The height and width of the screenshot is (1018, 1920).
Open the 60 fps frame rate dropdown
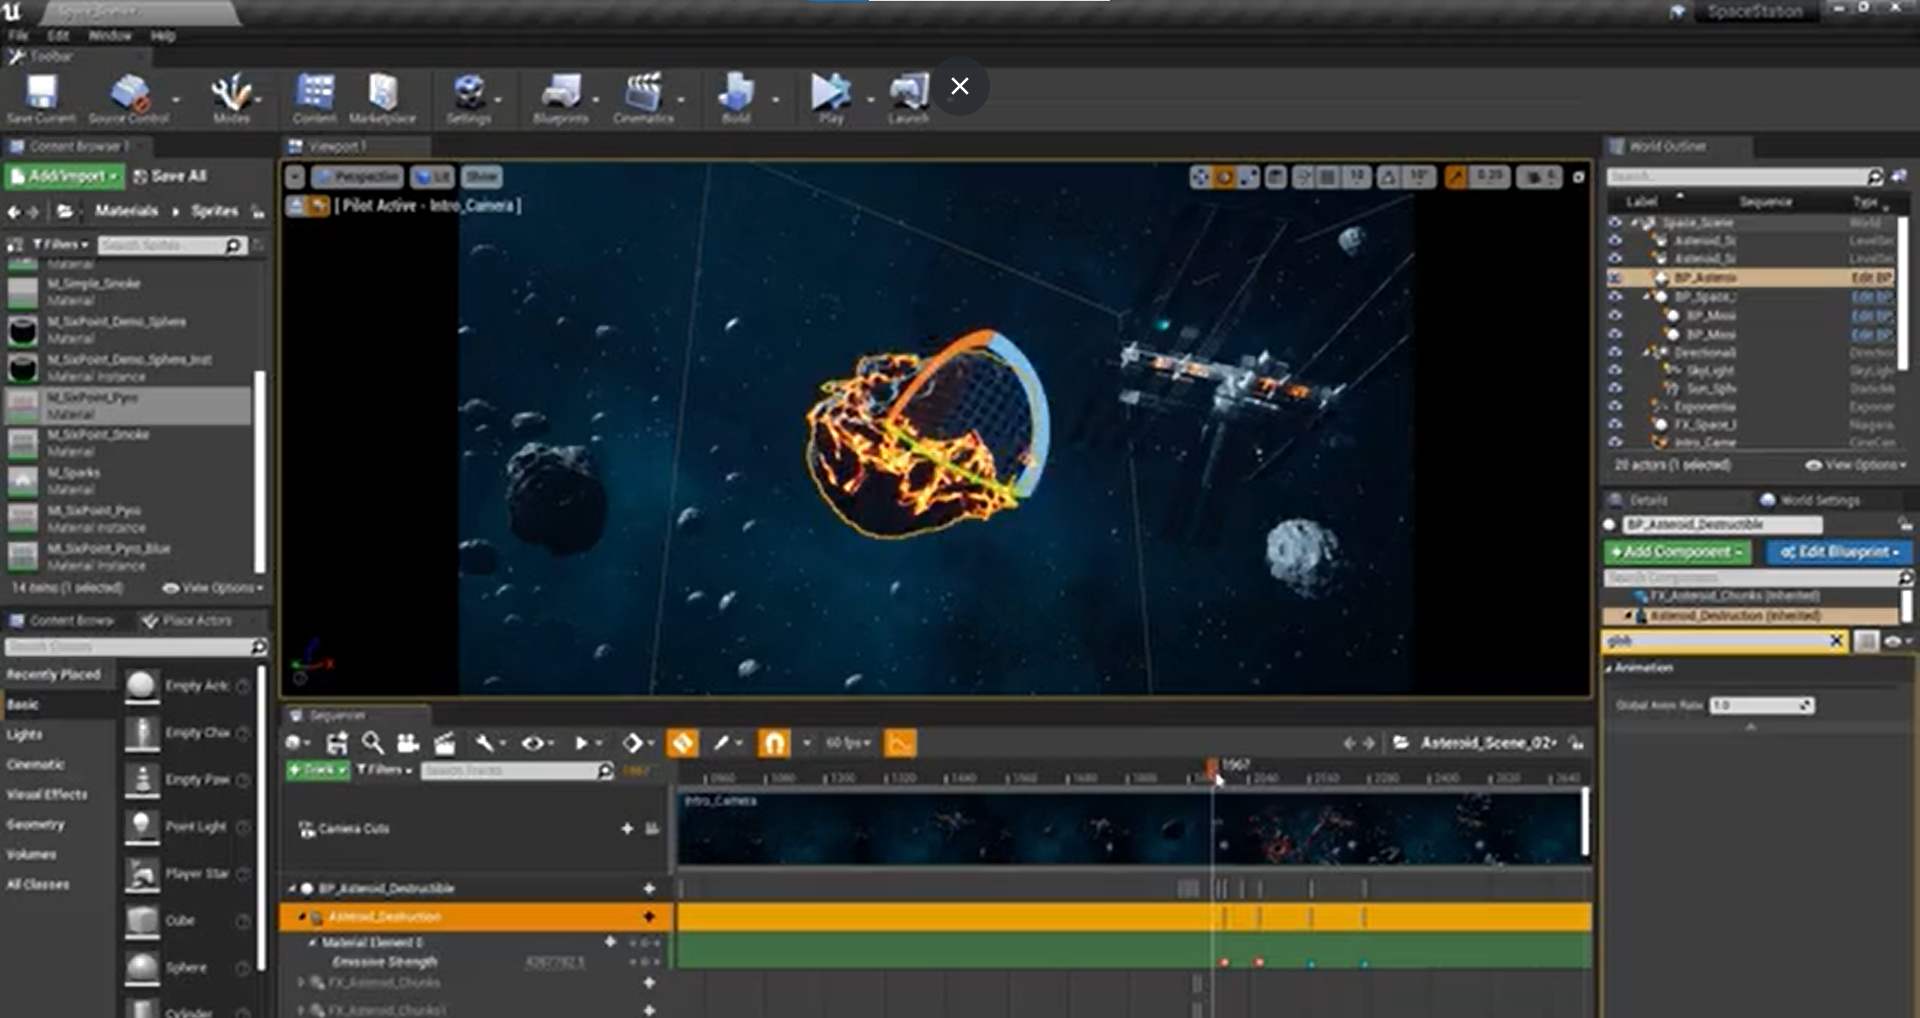[848, 743]
